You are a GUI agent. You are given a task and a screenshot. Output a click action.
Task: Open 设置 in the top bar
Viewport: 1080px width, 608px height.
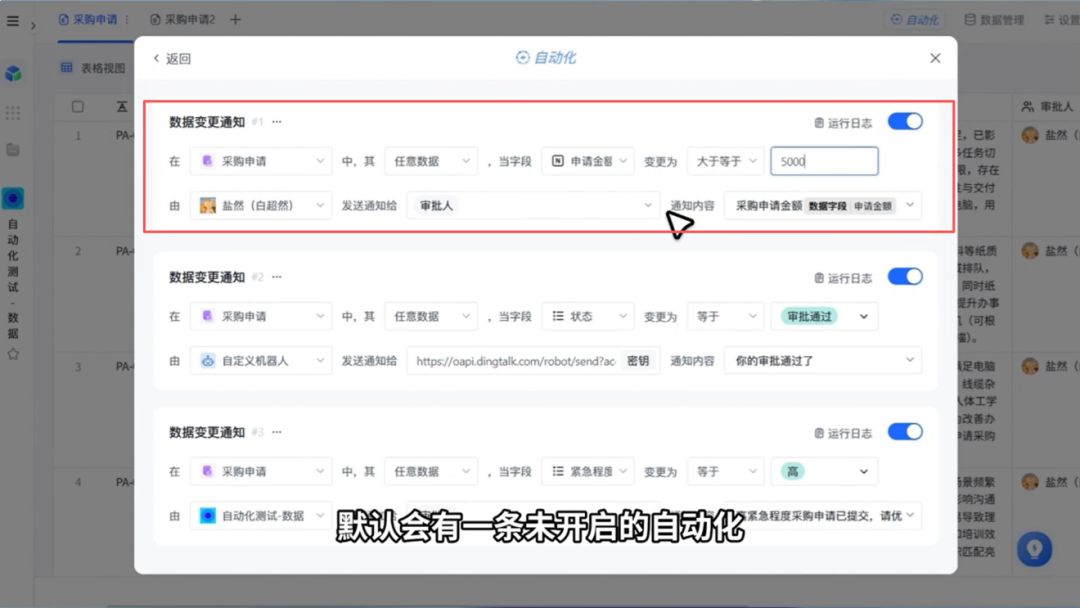pyautogui.click(x=1061, y=20)
